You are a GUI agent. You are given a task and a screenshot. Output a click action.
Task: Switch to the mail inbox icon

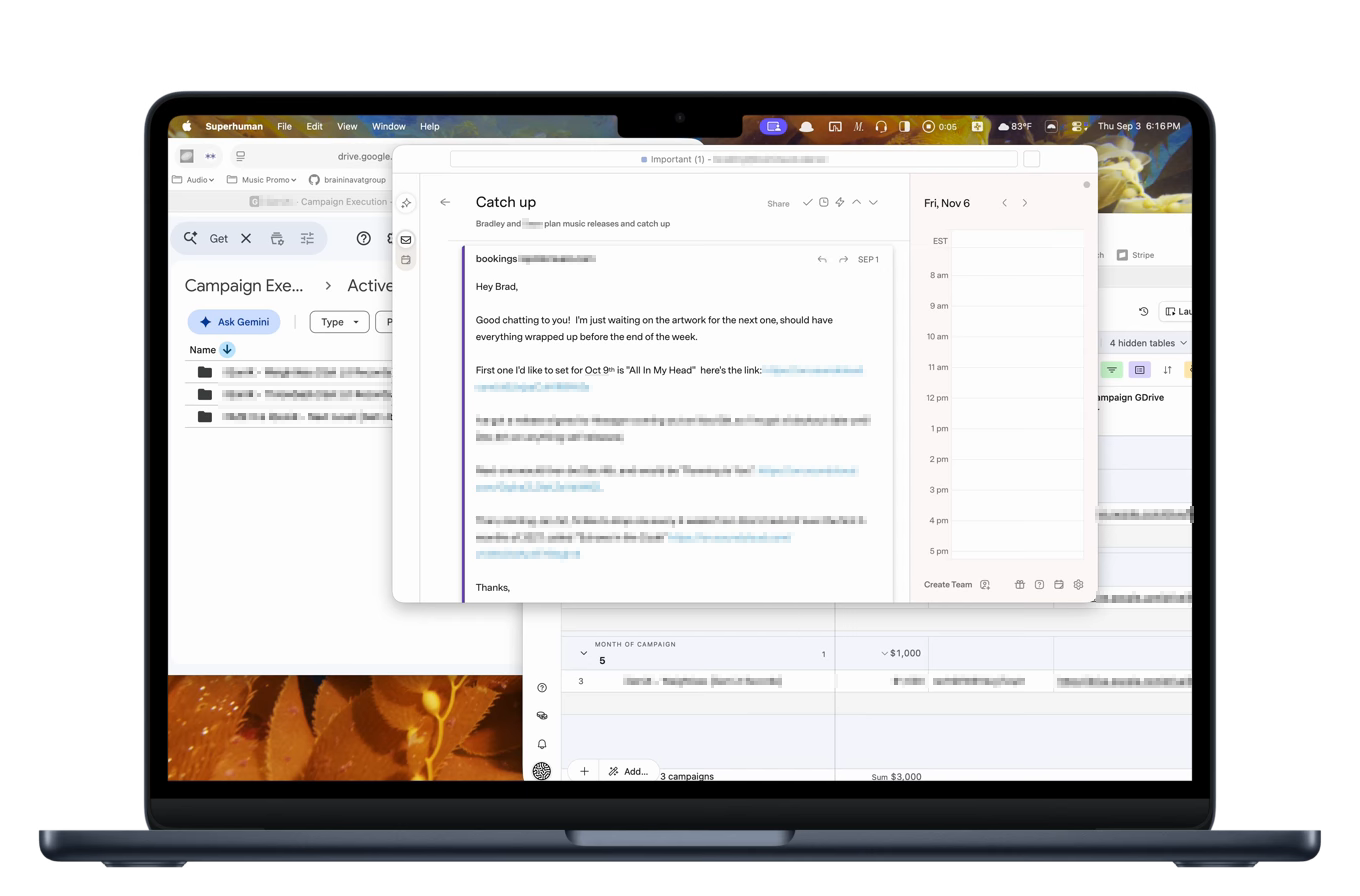point(406,240)
